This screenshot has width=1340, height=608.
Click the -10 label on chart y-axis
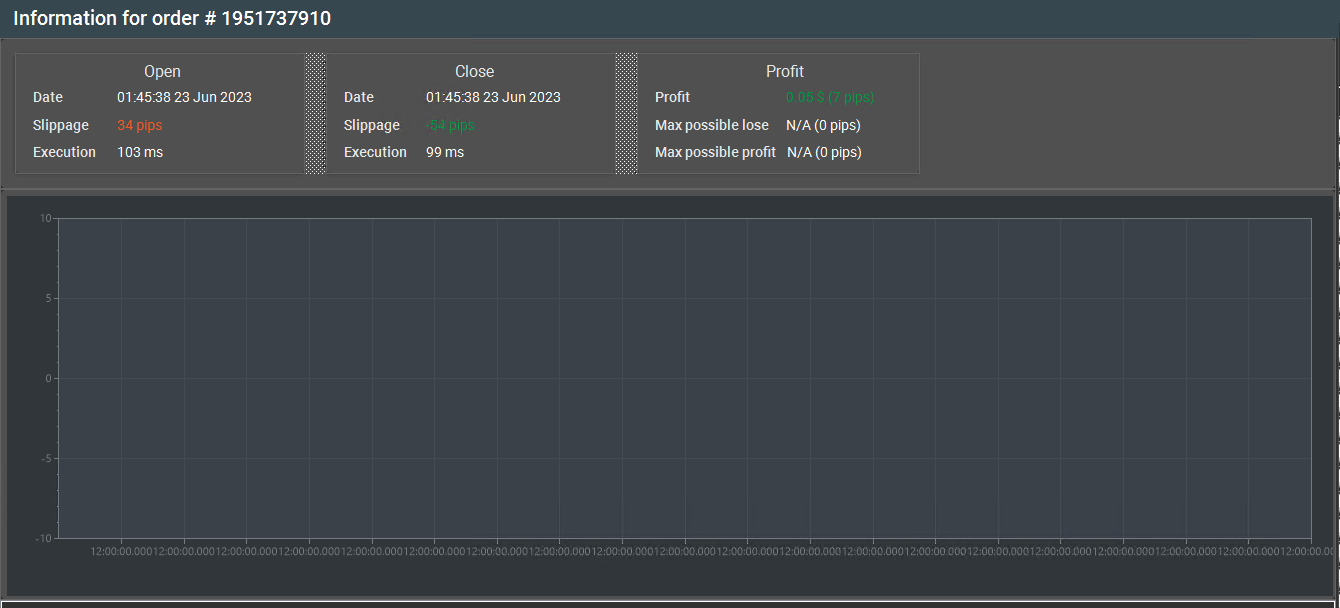point(44,538)
